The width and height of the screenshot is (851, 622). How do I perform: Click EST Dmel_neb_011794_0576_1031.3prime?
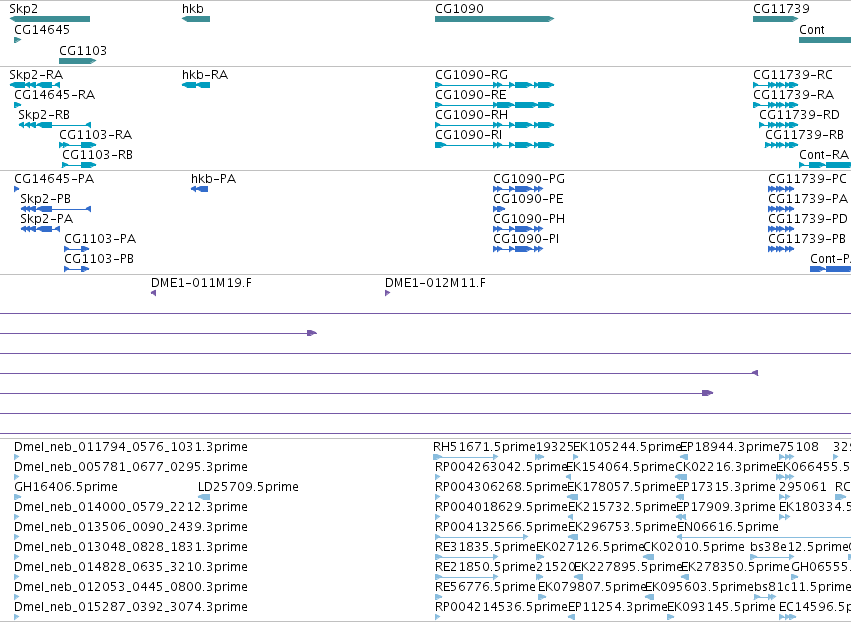(131, 447)
